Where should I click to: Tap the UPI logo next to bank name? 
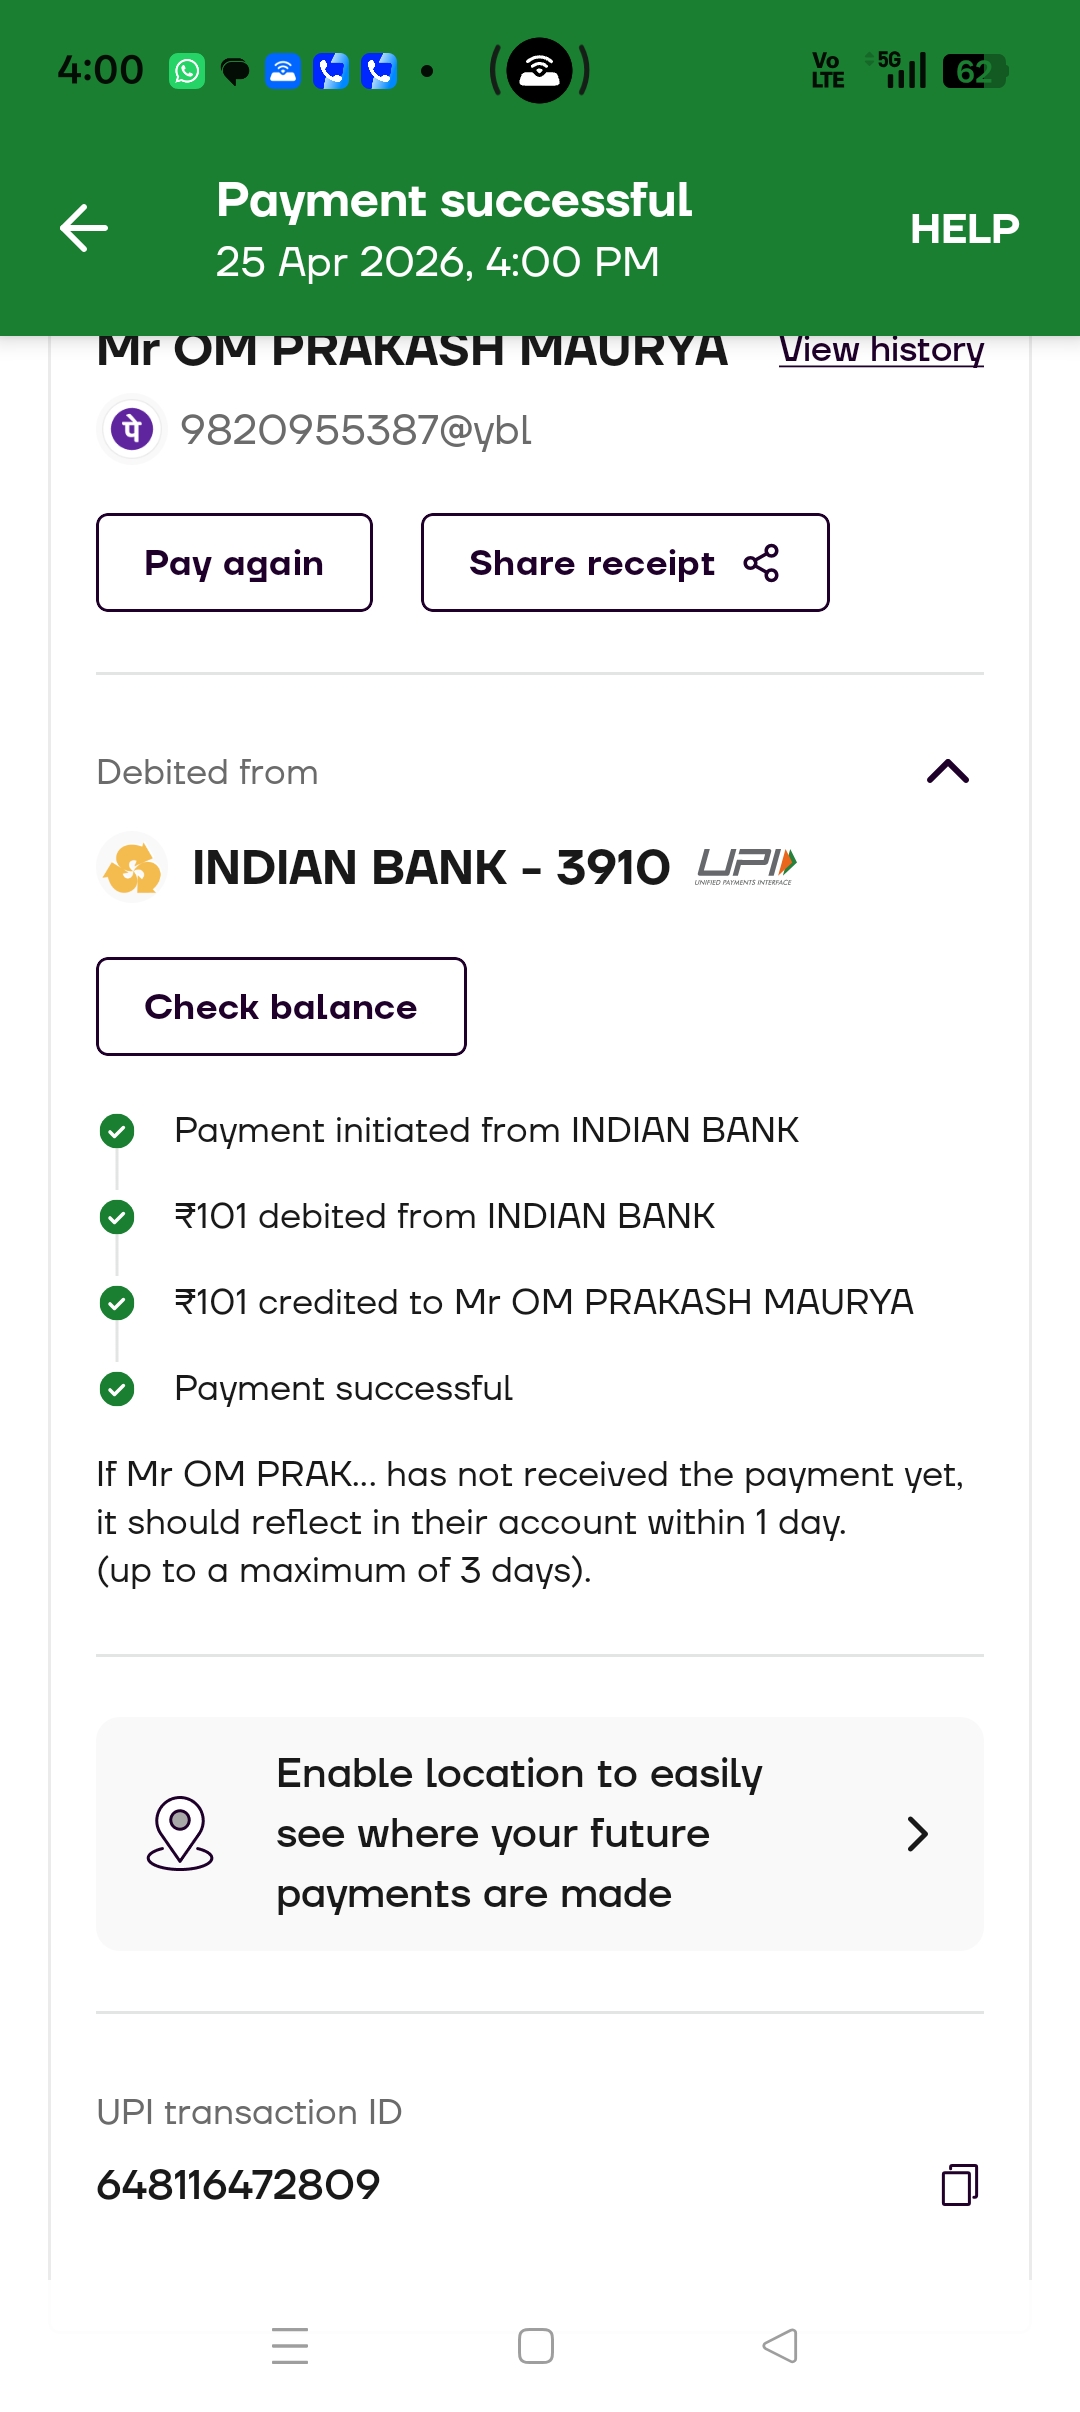click(746, 866)
